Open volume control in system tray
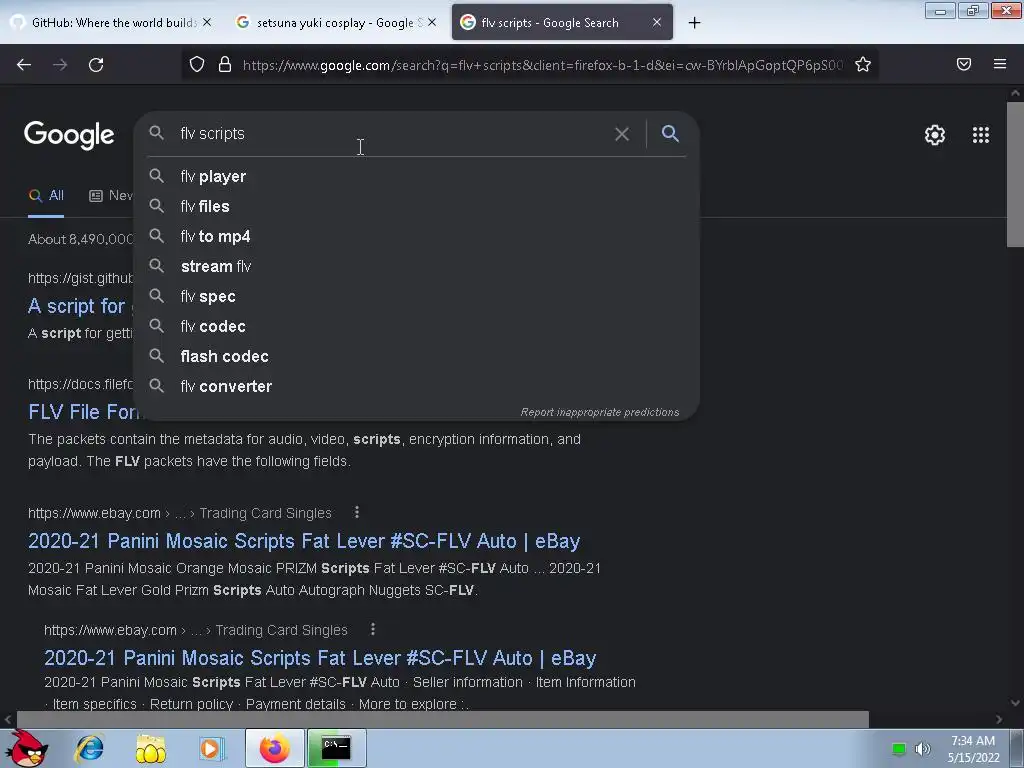 922,749
